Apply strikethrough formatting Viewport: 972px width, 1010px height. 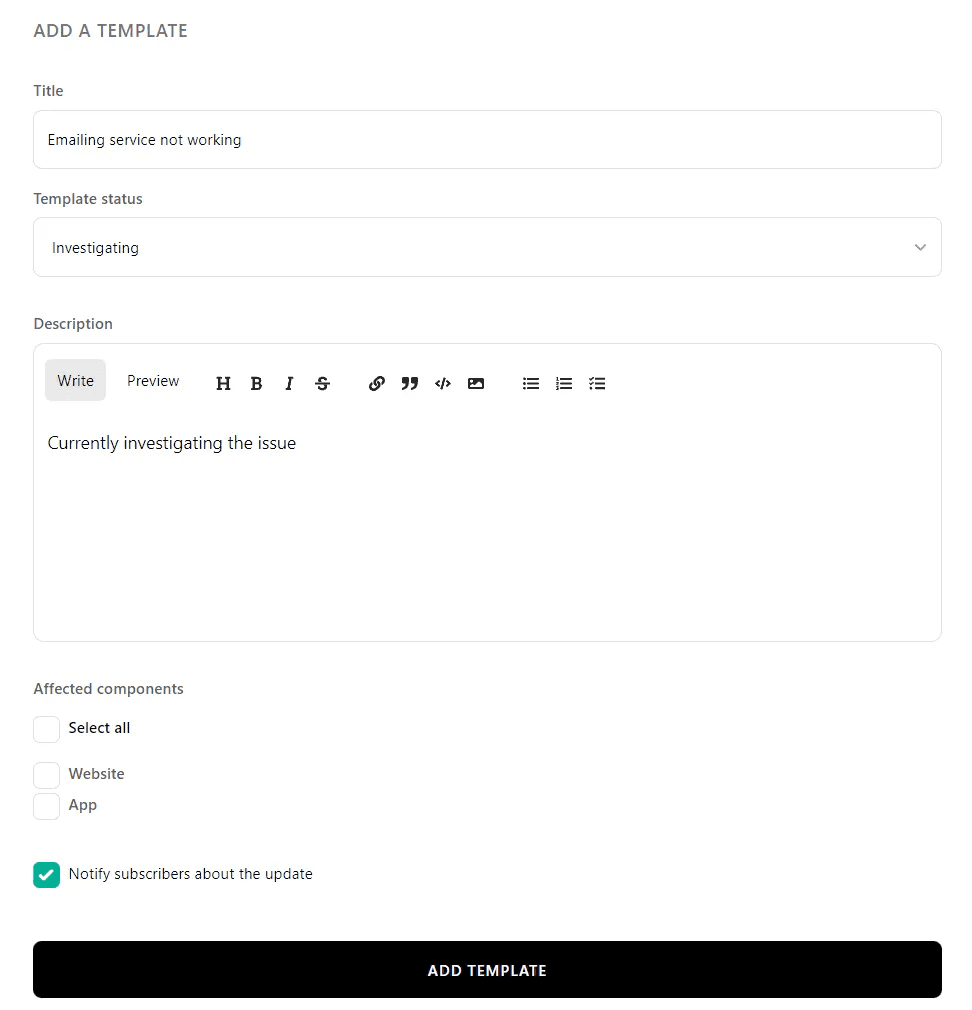tap(323, 384)
